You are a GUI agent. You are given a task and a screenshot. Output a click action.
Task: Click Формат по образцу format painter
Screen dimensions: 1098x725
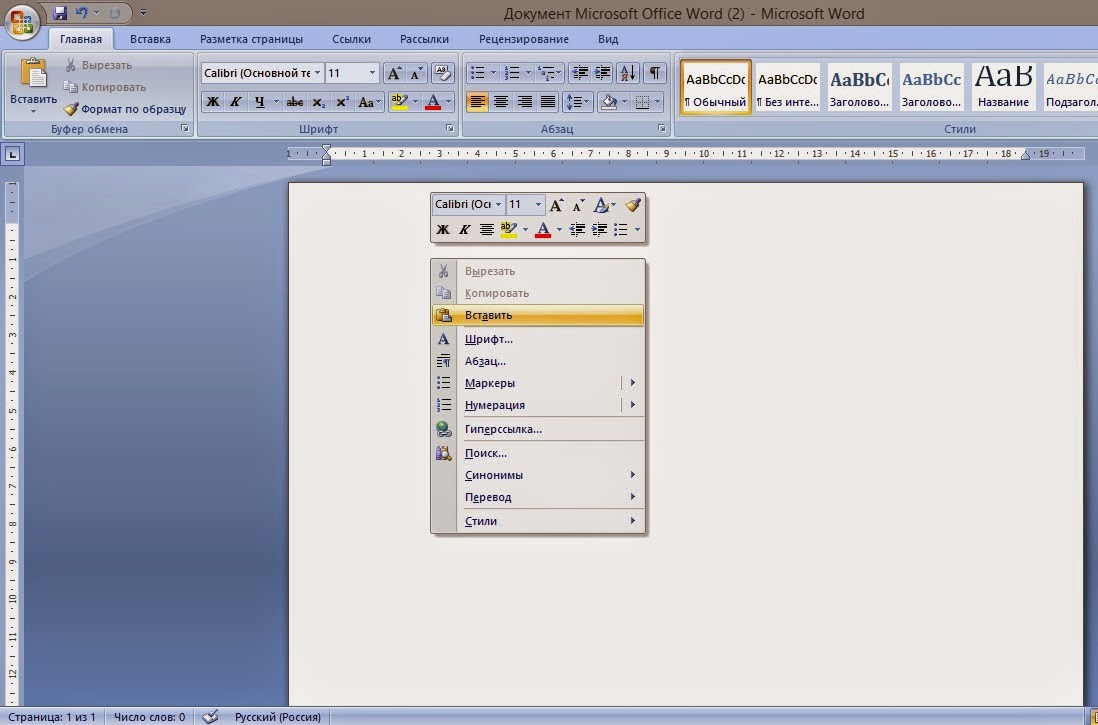(125, 109)
